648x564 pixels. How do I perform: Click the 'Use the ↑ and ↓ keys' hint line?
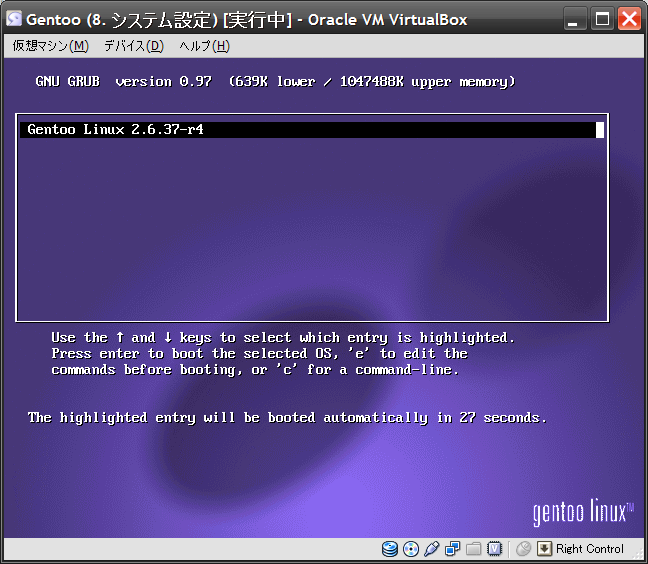[x=283, y=338]
